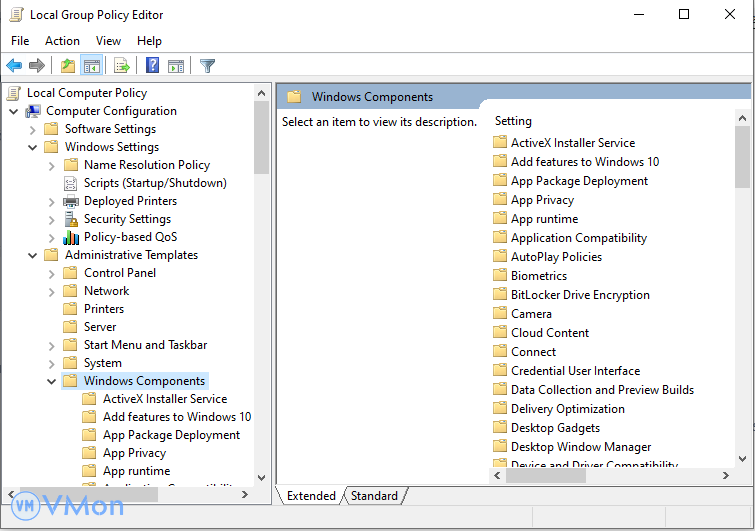Click the Export List toolbar icon
This screenshot has width=755, height=531.
point(122,66)
